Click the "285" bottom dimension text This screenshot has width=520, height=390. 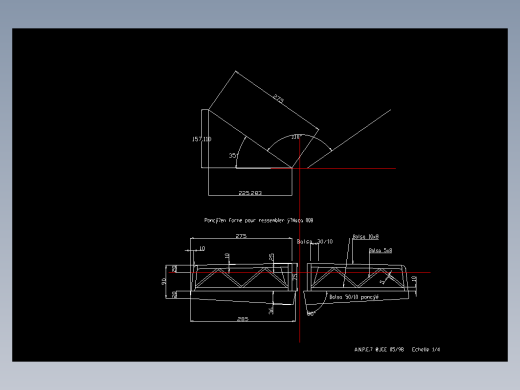pos(242,319)
